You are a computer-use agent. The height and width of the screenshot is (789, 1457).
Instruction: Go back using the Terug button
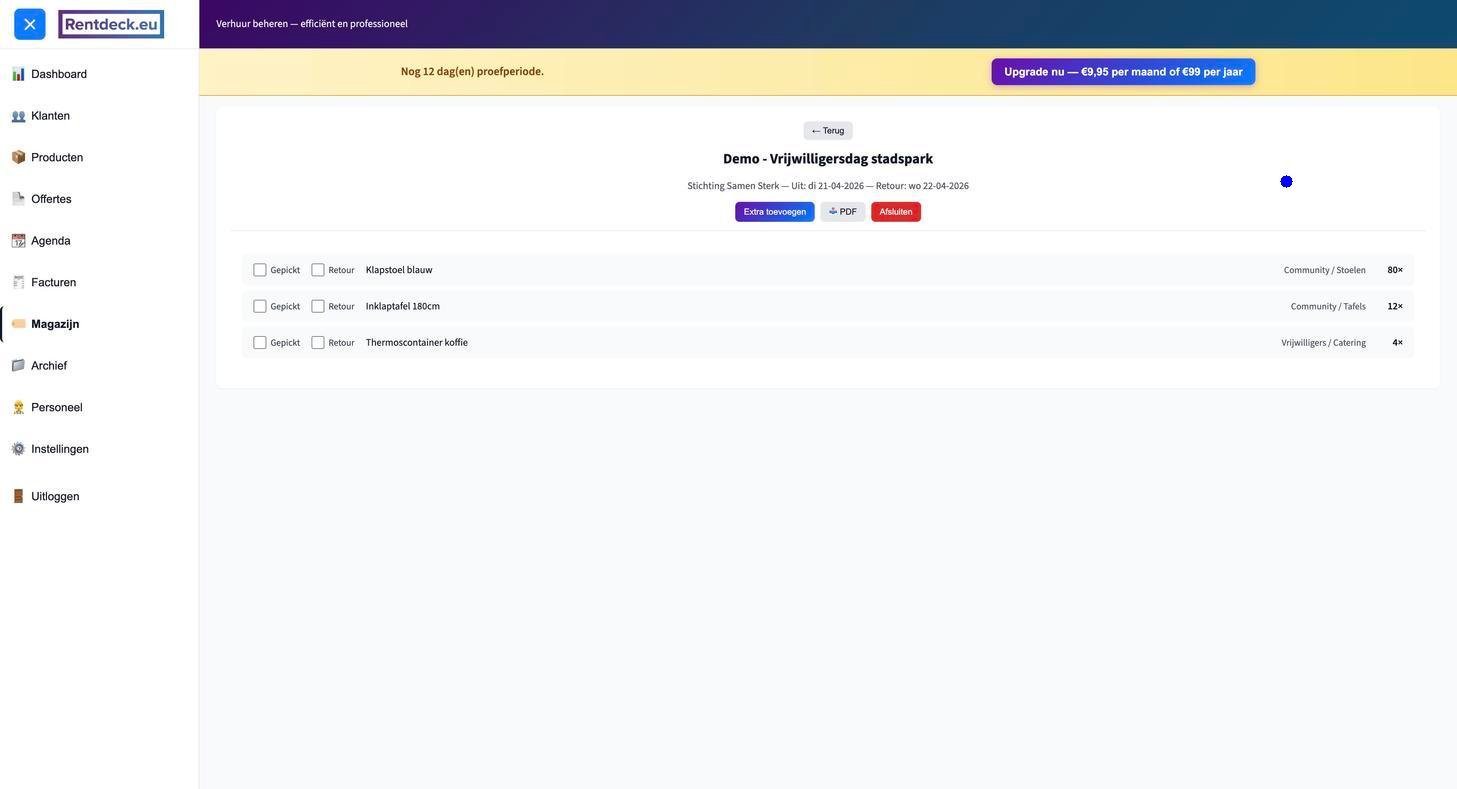(x=827, y=131)
